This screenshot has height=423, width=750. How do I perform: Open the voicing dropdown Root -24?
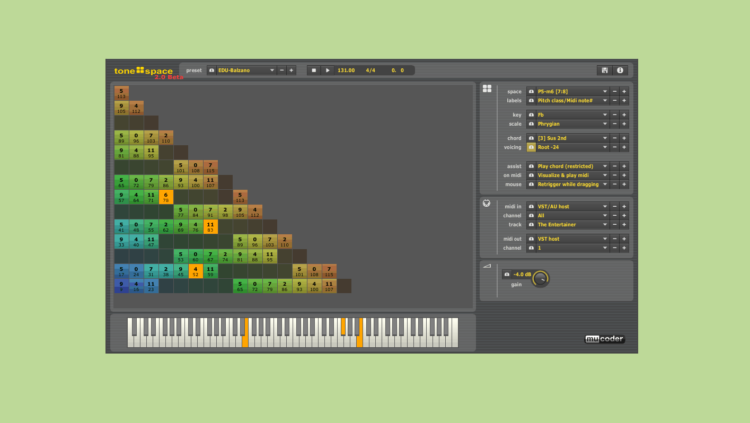click(x=572, y=147)
